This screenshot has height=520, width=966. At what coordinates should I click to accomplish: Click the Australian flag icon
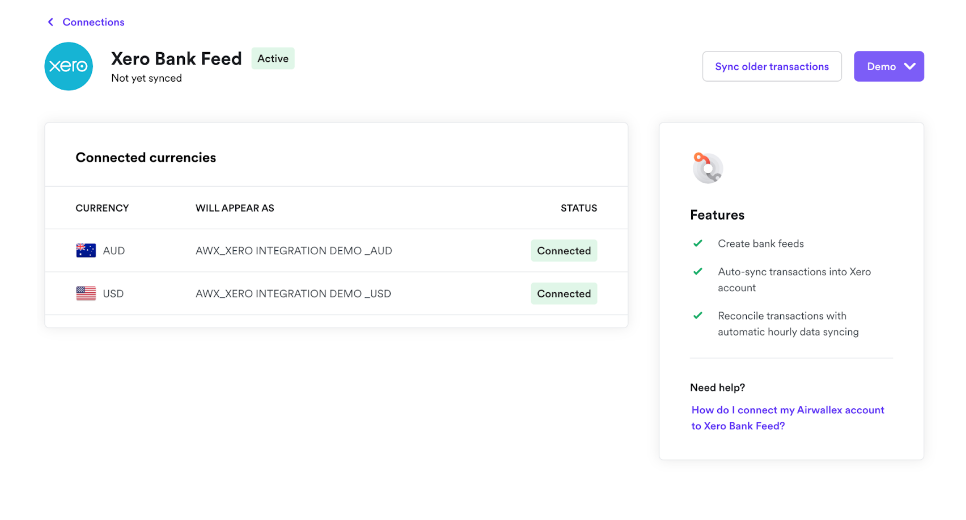(x=86, y=251)
